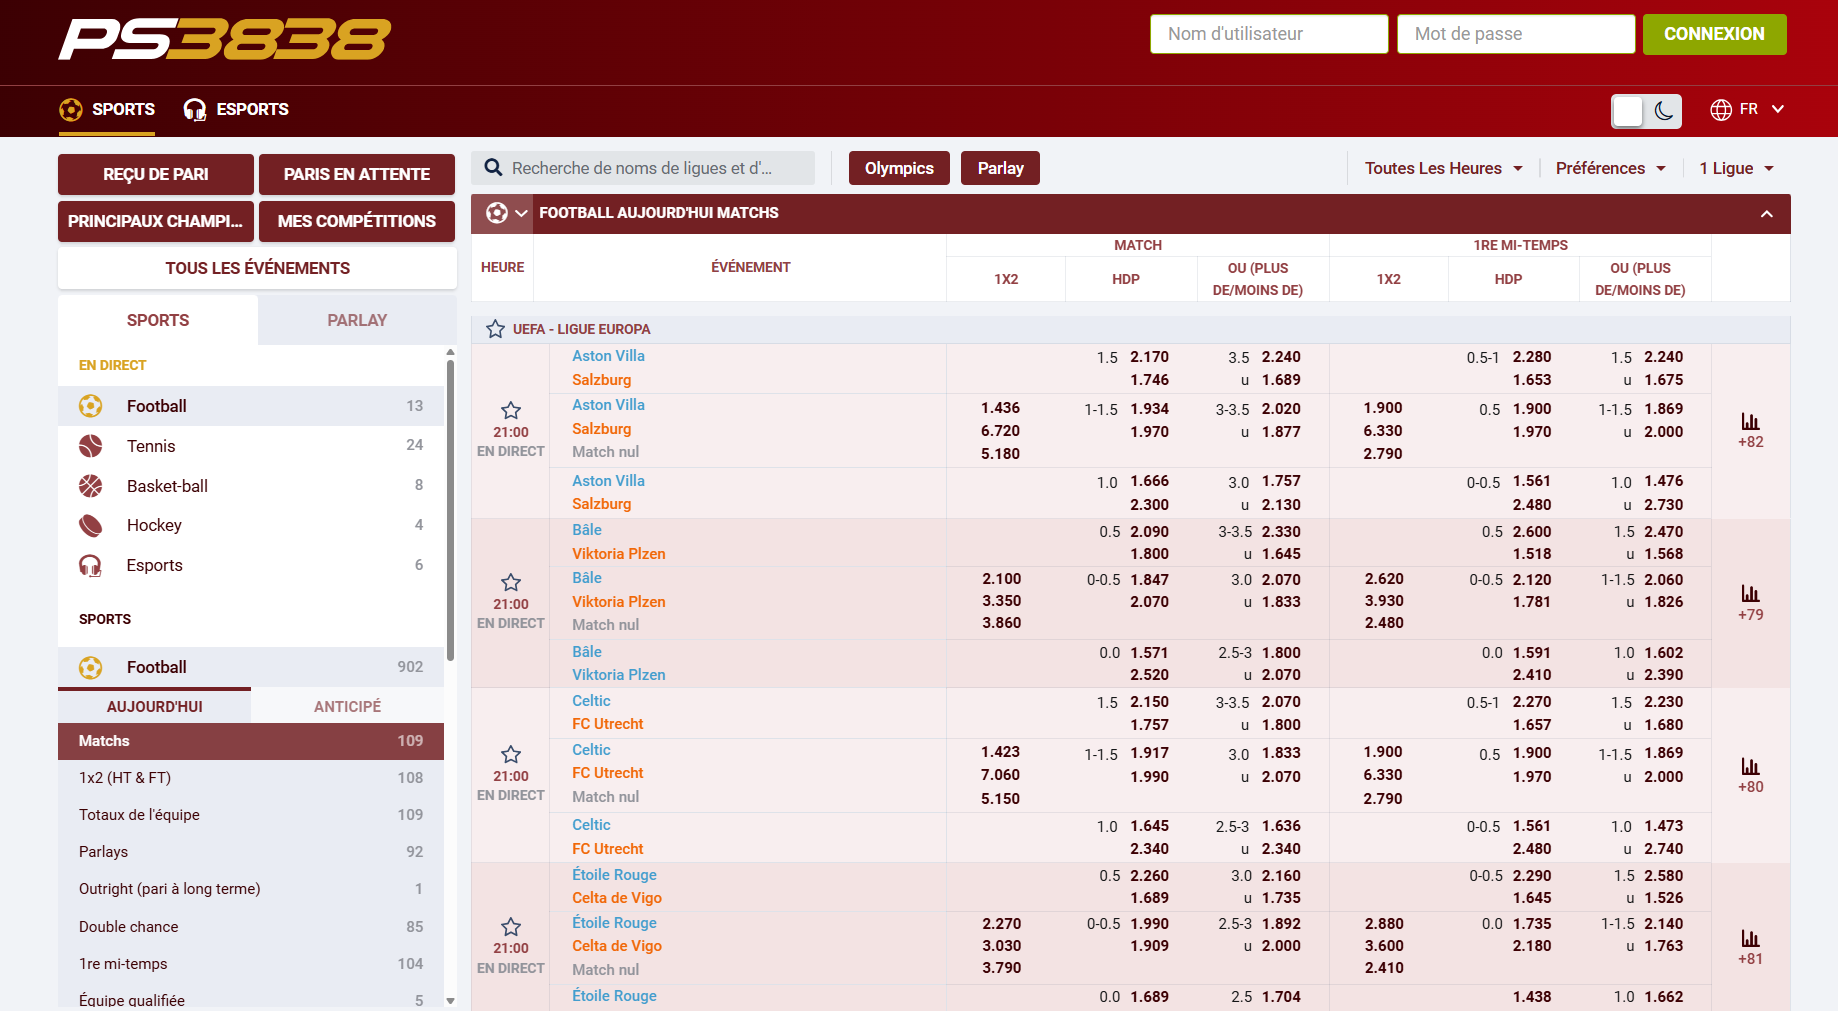Select Football with 902 events icon
This screenshot has width=1838, height=1011.
91,667
